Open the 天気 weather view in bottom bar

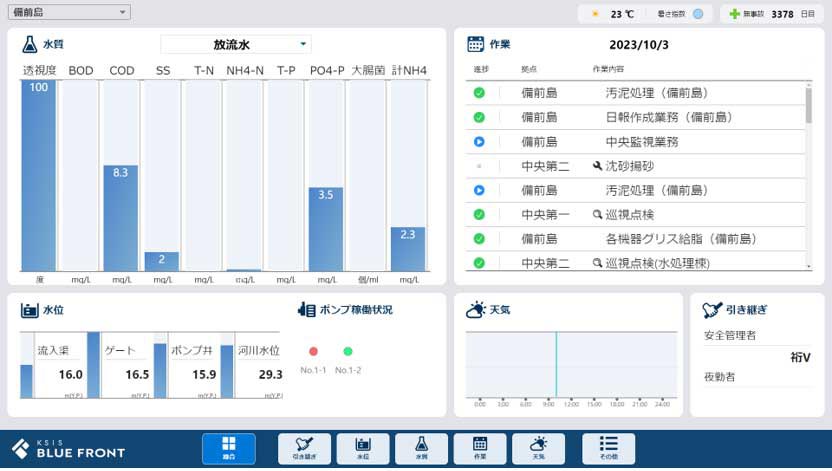pyautogui.click(x=538, y=449)
